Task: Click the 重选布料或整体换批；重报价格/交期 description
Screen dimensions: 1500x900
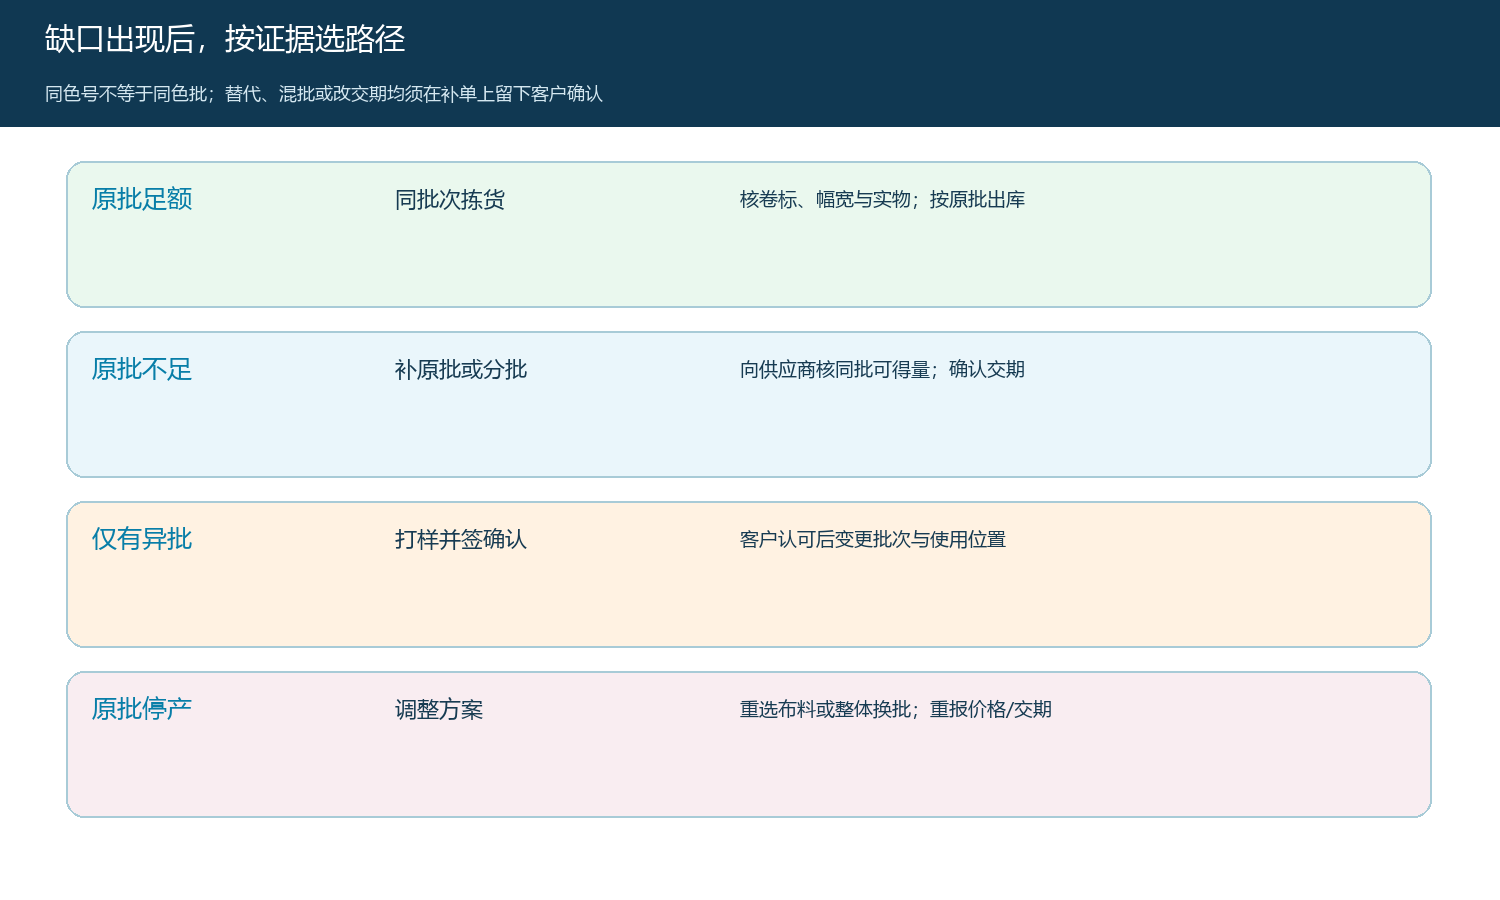Action: (896, 710)
